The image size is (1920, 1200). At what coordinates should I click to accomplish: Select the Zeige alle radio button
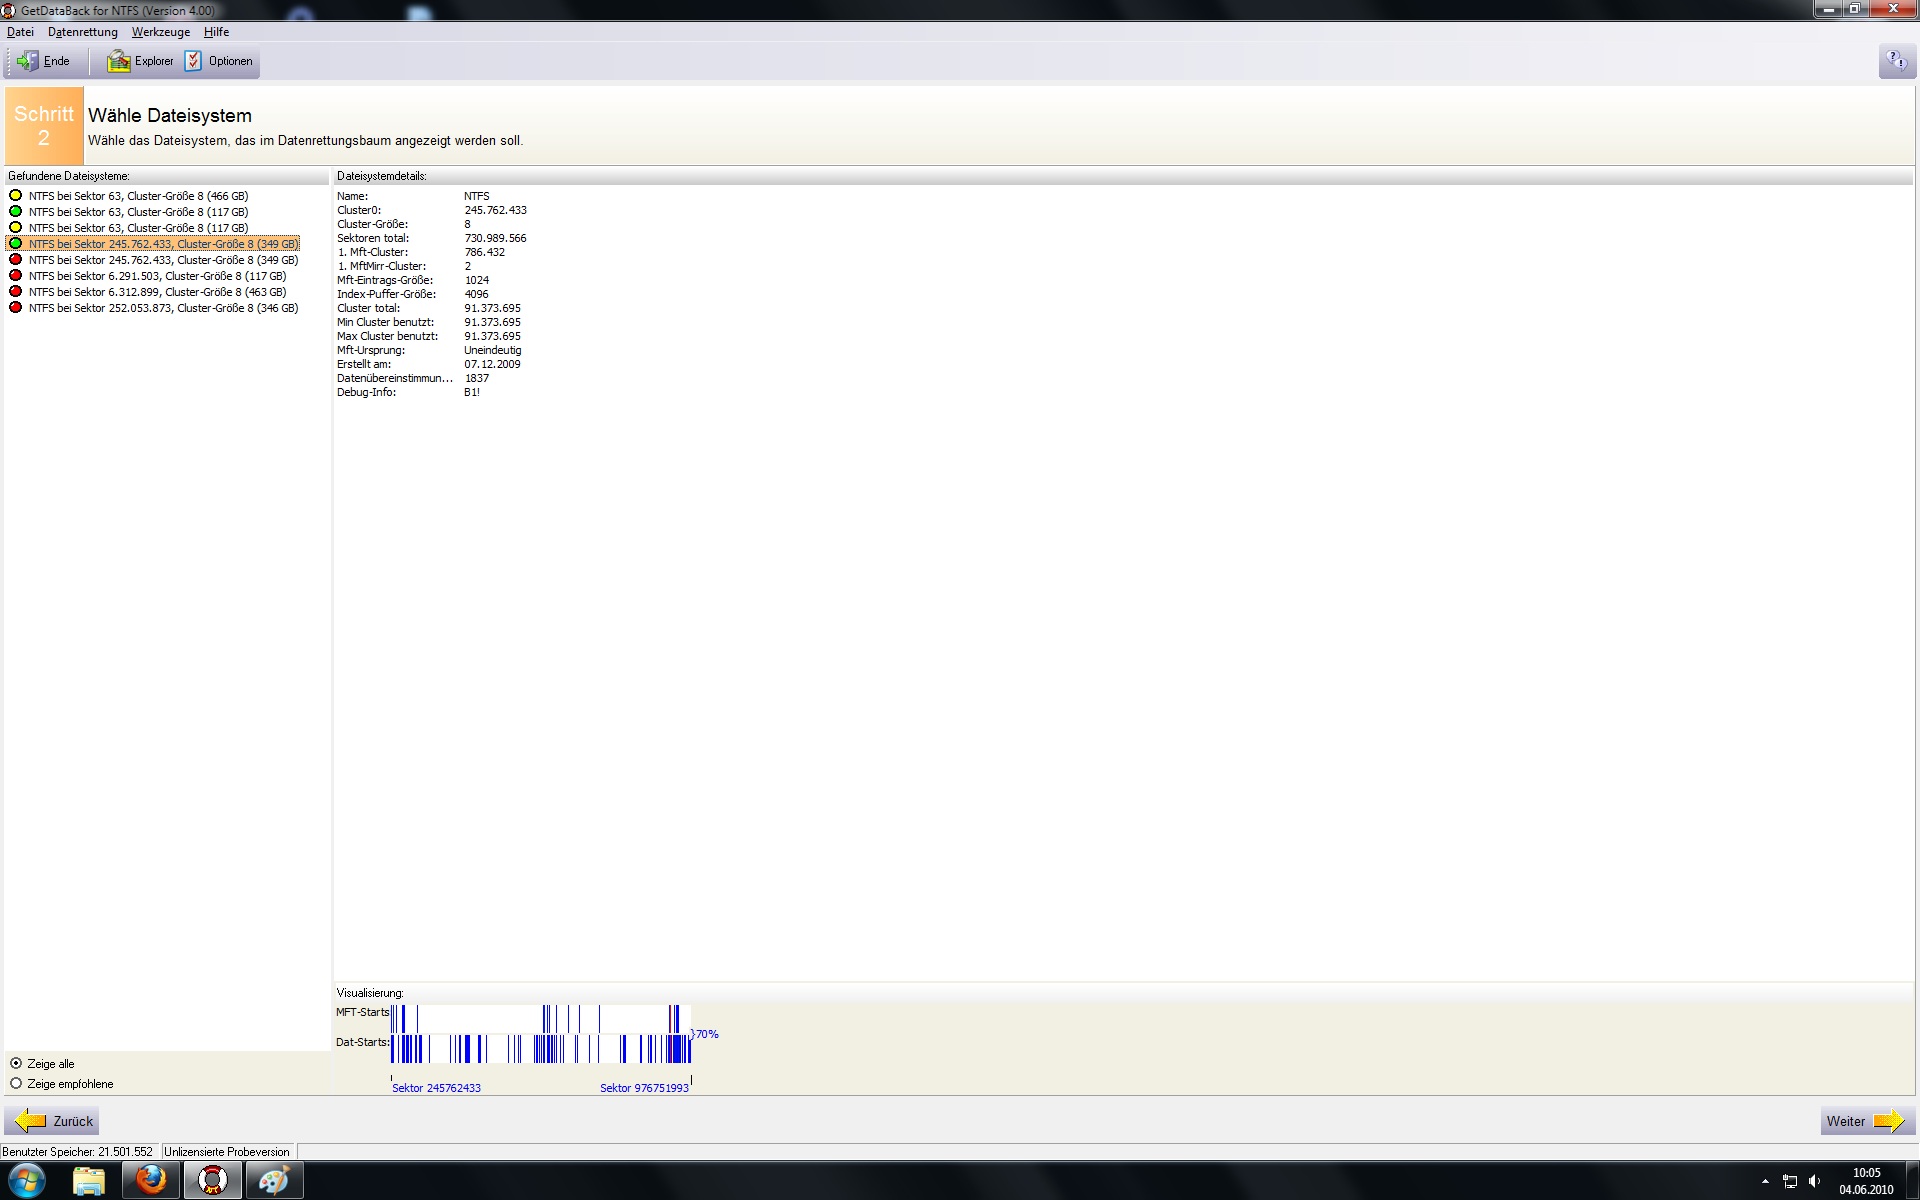(16, 1064)
